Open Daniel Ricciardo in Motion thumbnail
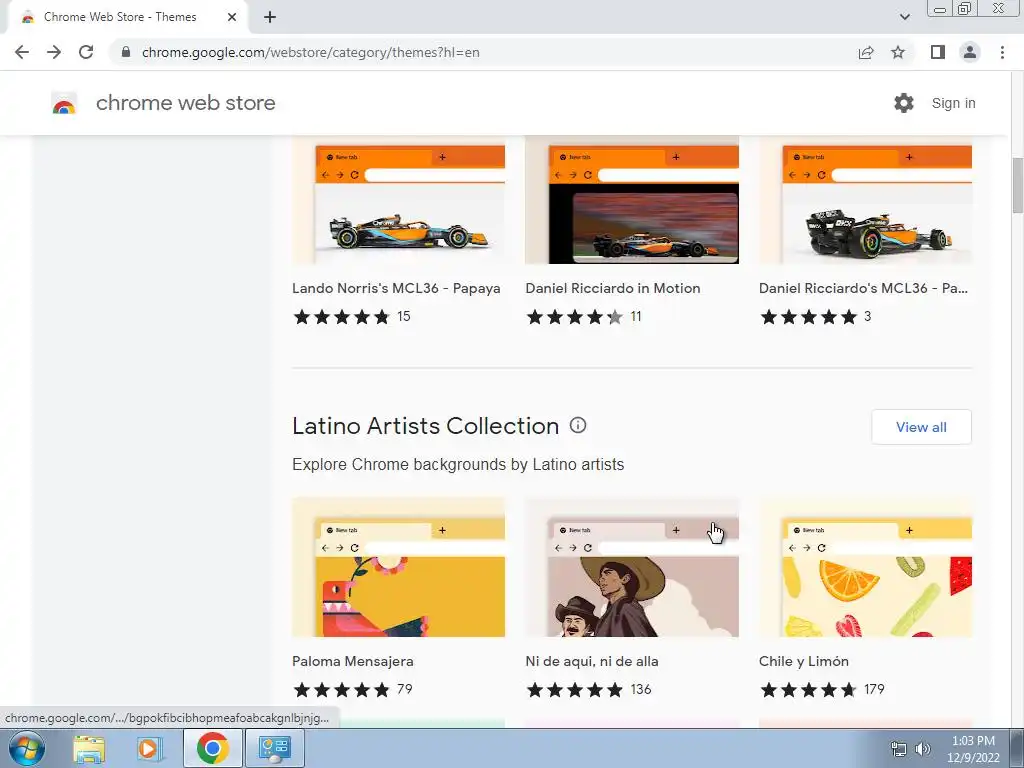Viewport: 1024px width, 768px height. (x=632, y=201)
